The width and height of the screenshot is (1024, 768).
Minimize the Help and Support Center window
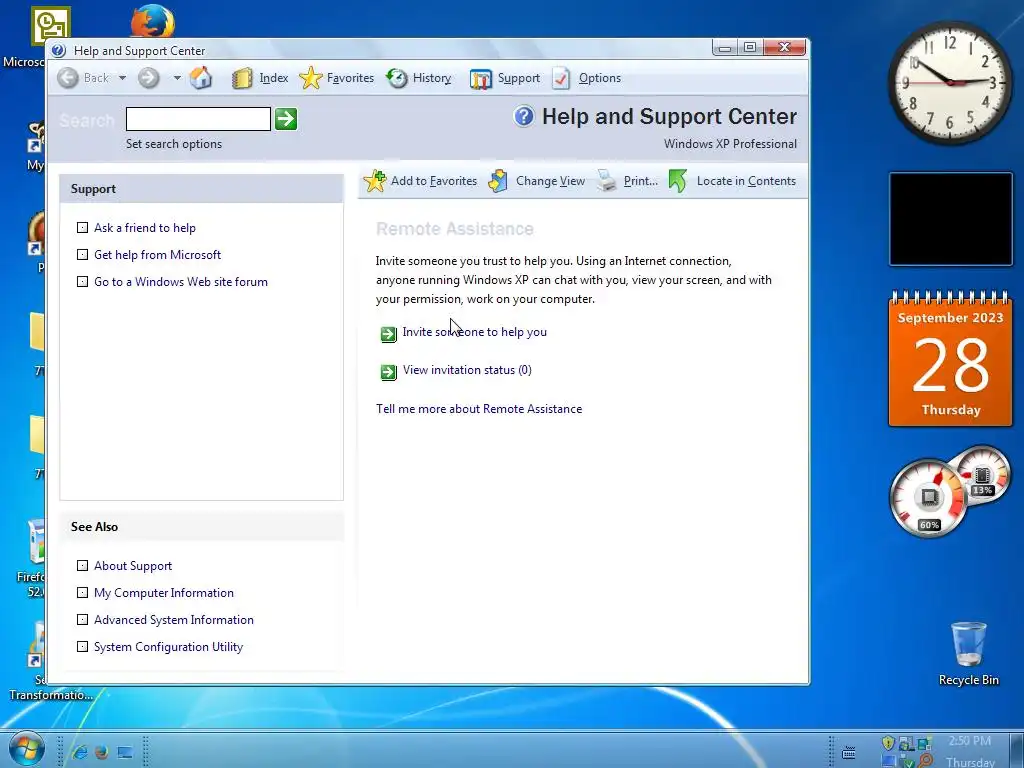click(x=724, y=48)
